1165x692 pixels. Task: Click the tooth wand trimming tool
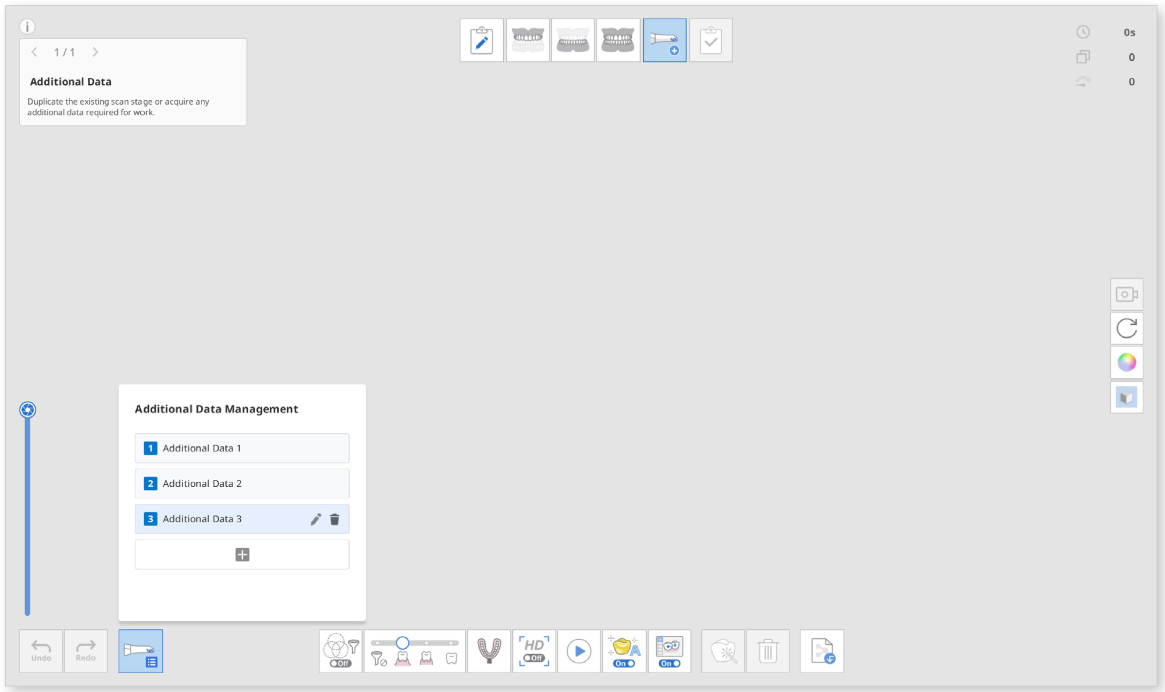[723, 651]
